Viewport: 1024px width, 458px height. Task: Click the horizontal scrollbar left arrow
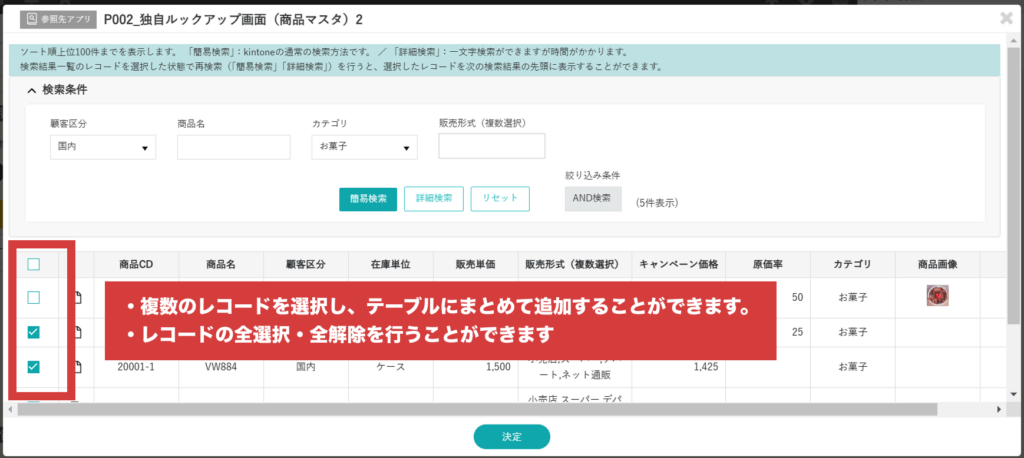11,409
